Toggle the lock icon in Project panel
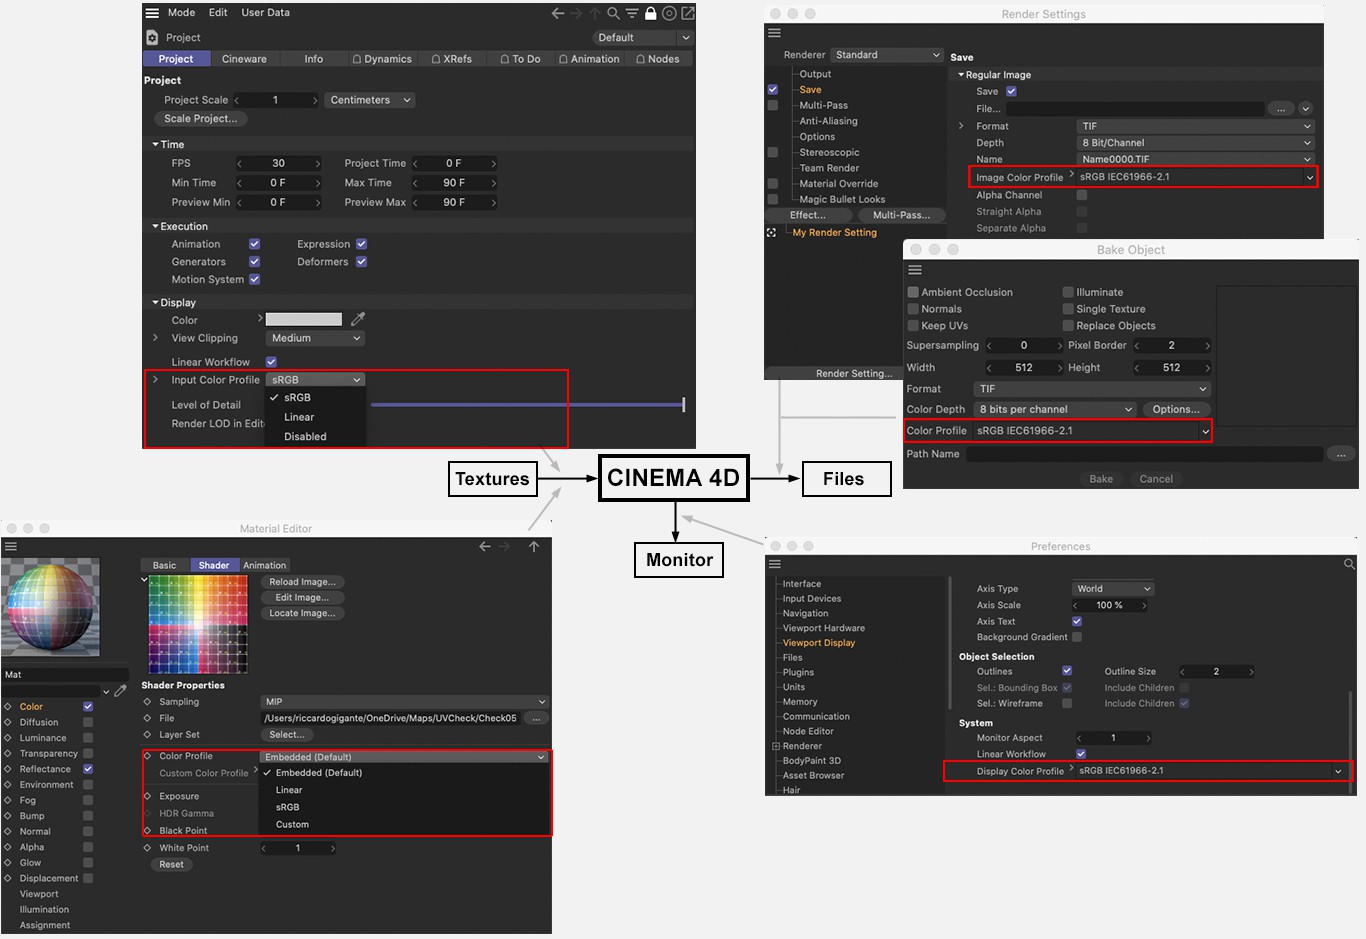The image size is (1366, 939). 651,13
